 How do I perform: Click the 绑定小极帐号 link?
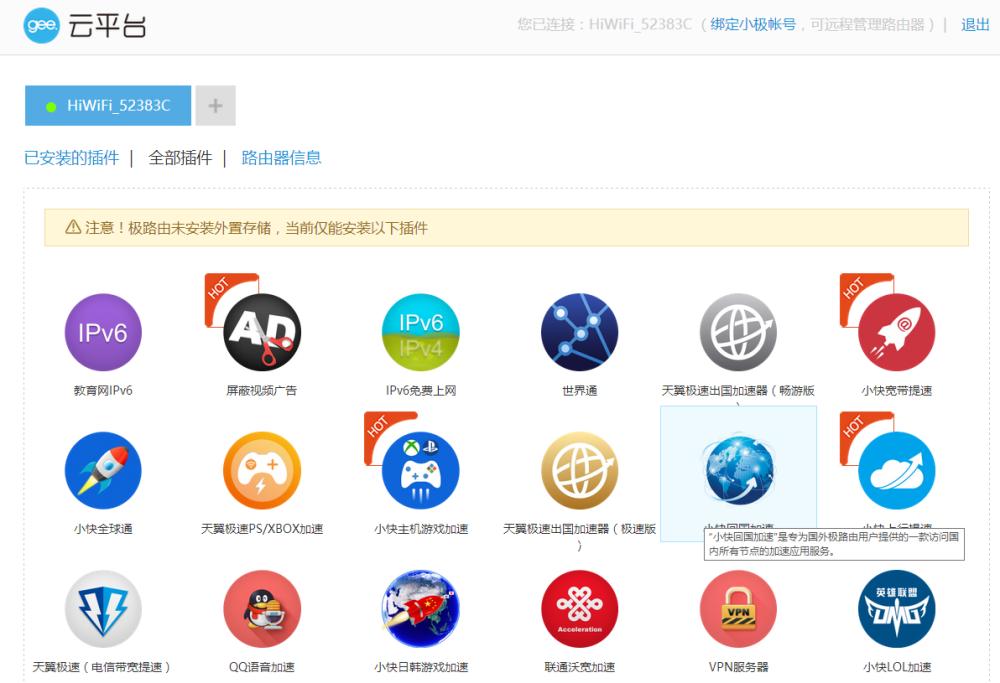pyautogui.click(x=753, y=24)
